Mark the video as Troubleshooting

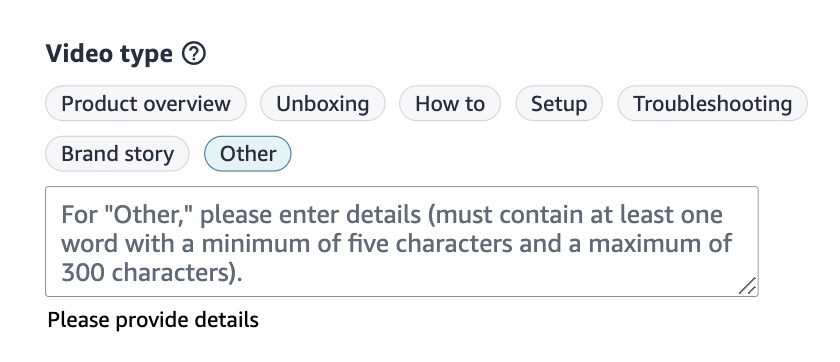coord(712,103)
